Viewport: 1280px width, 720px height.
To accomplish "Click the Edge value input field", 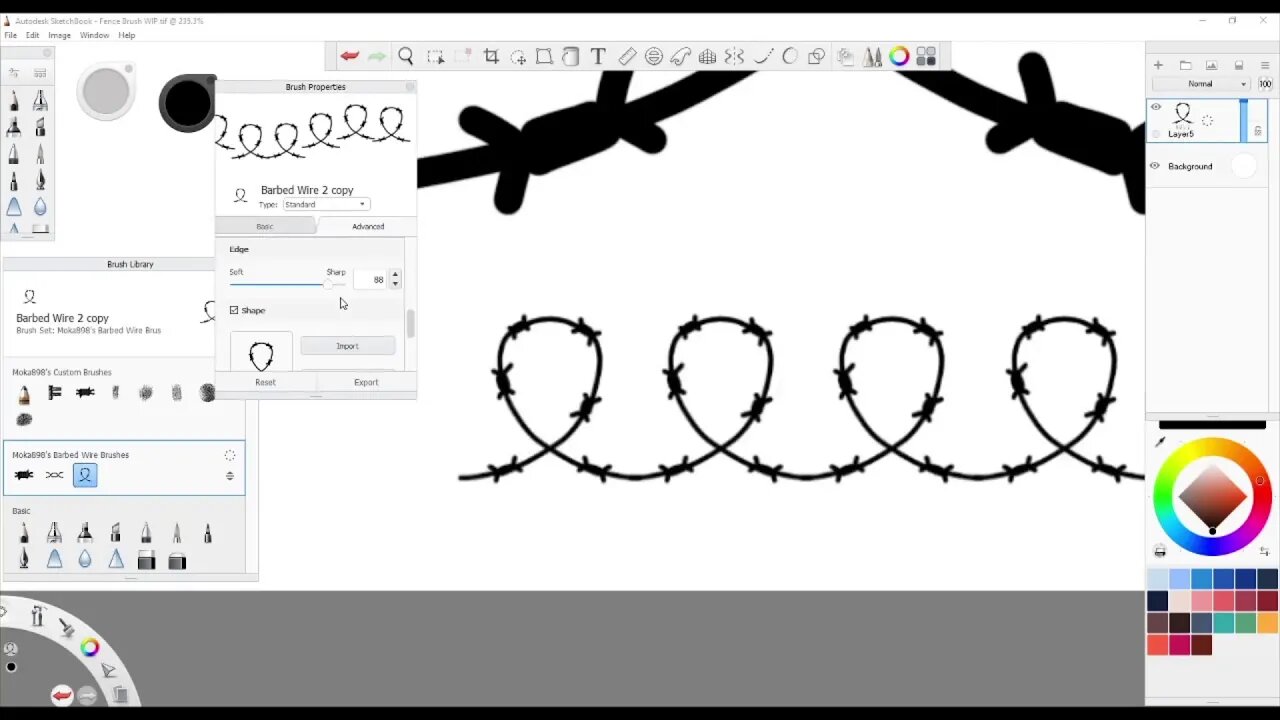I will coord(372,280).
